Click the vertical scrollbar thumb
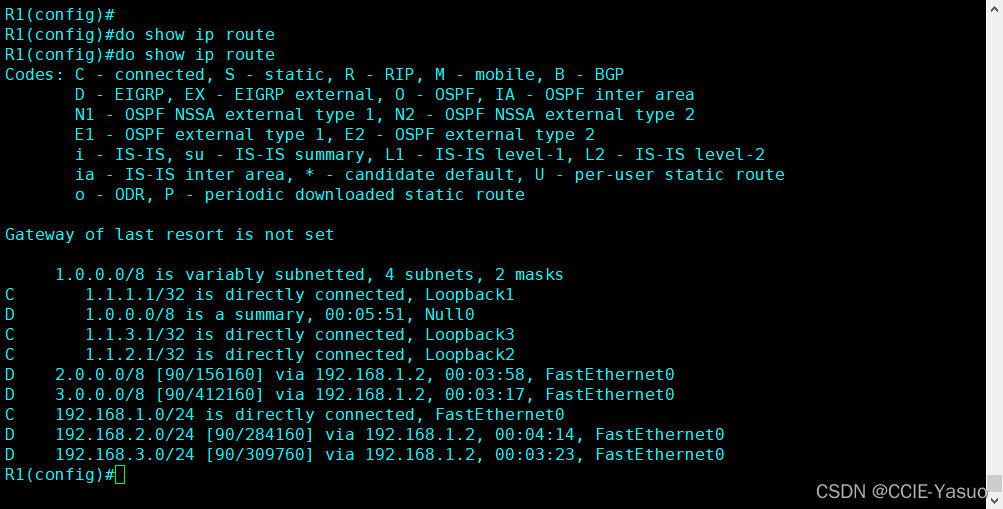1003x509 pixels. 995,483
